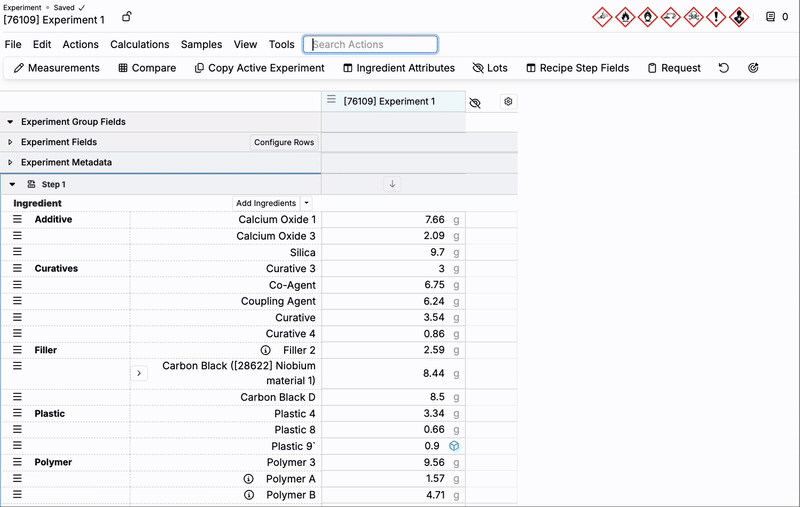Open the Calculations menu
This screenshot has width=800, height=507.
click(139, 44)
